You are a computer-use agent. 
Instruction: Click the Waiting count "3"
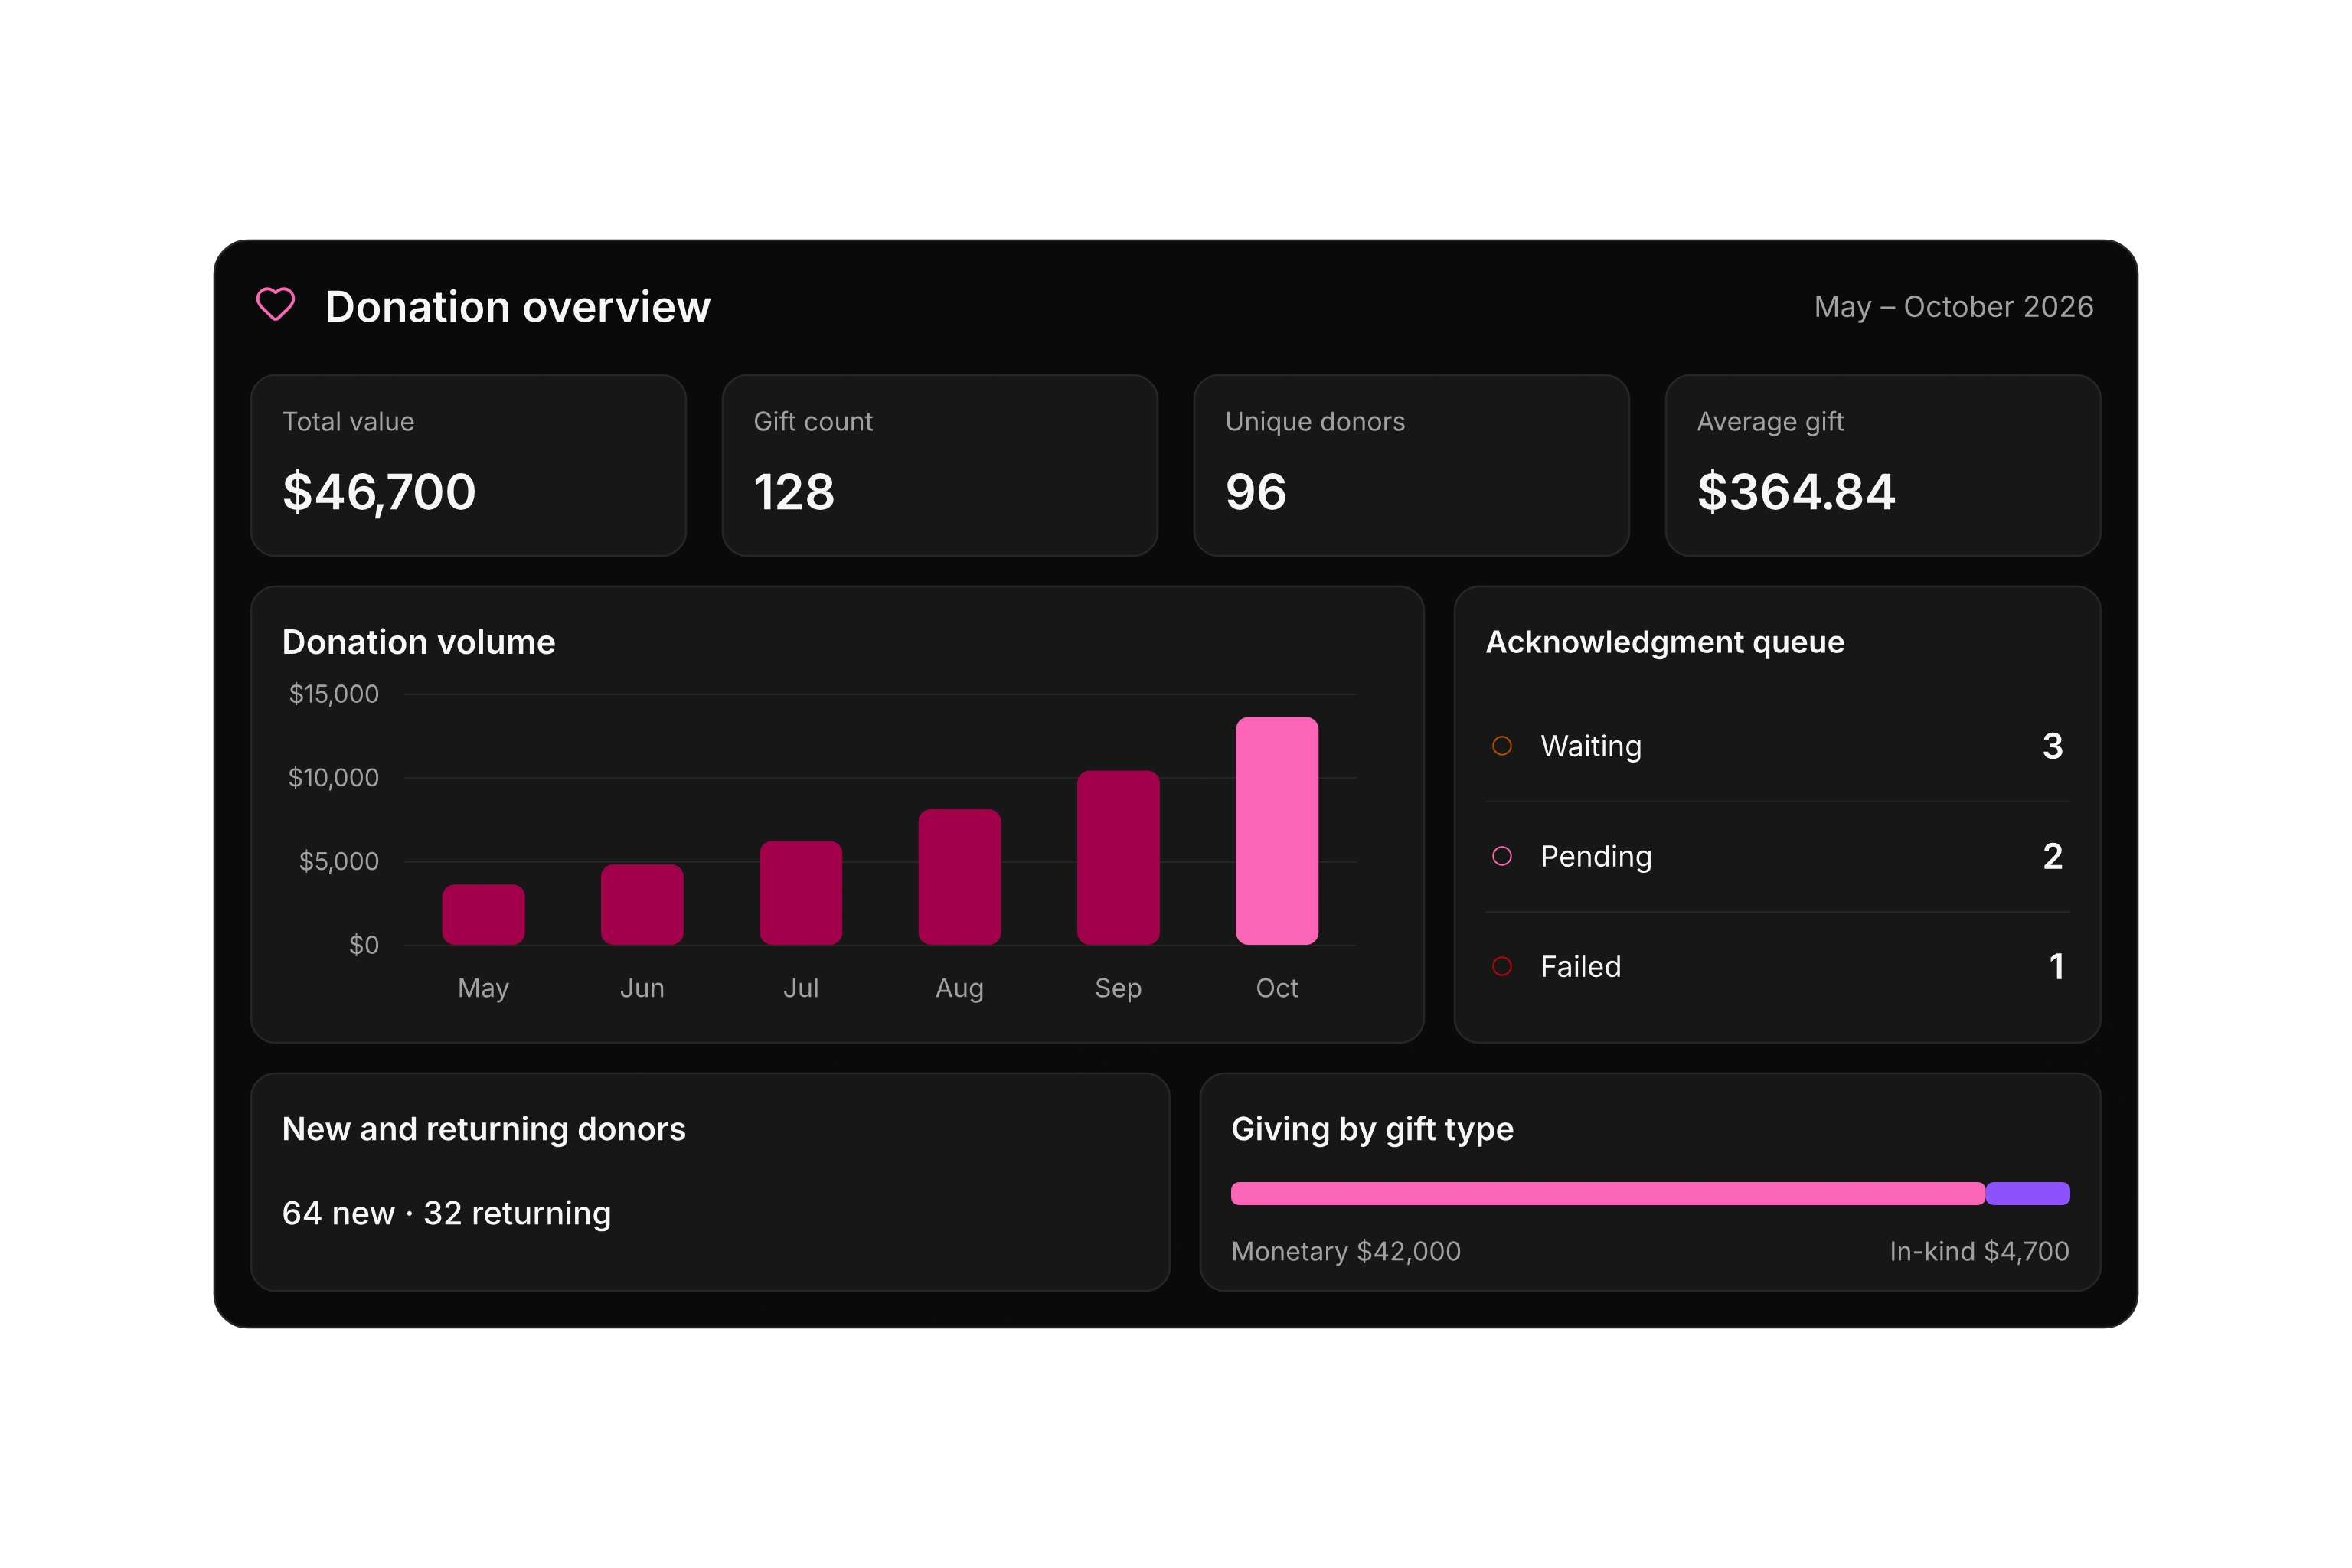2053,746
